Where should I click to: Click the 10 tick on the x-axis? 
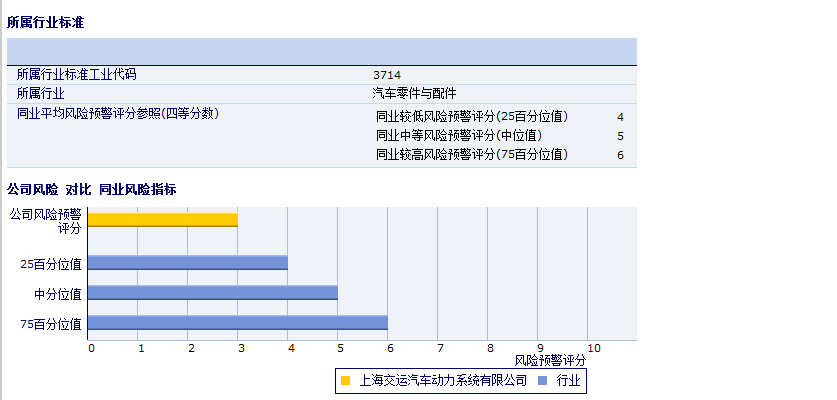pyautogui.click(x=593, y=348)
